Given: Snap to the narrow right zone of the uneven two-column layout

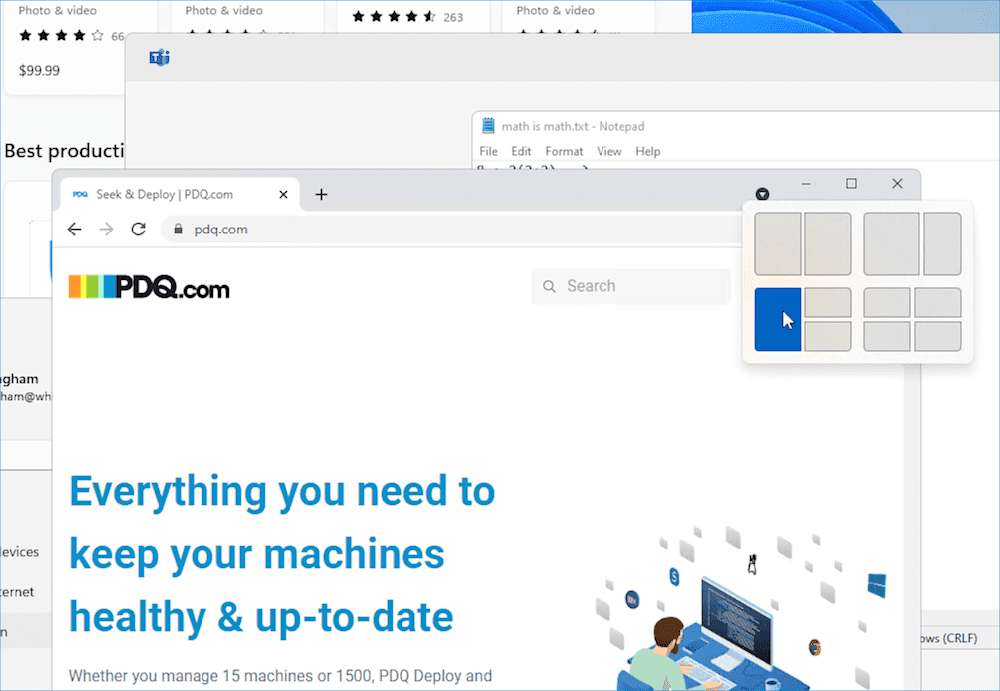Looking at the screenshot, I should pos(942,244).
